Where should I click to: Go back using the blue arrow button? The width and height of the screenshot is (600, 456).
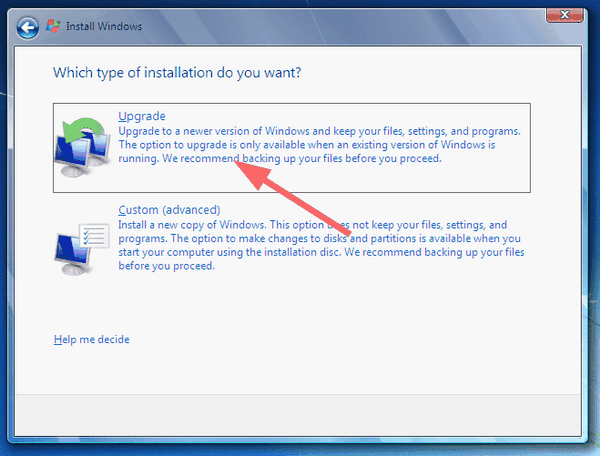click(28, 28)
